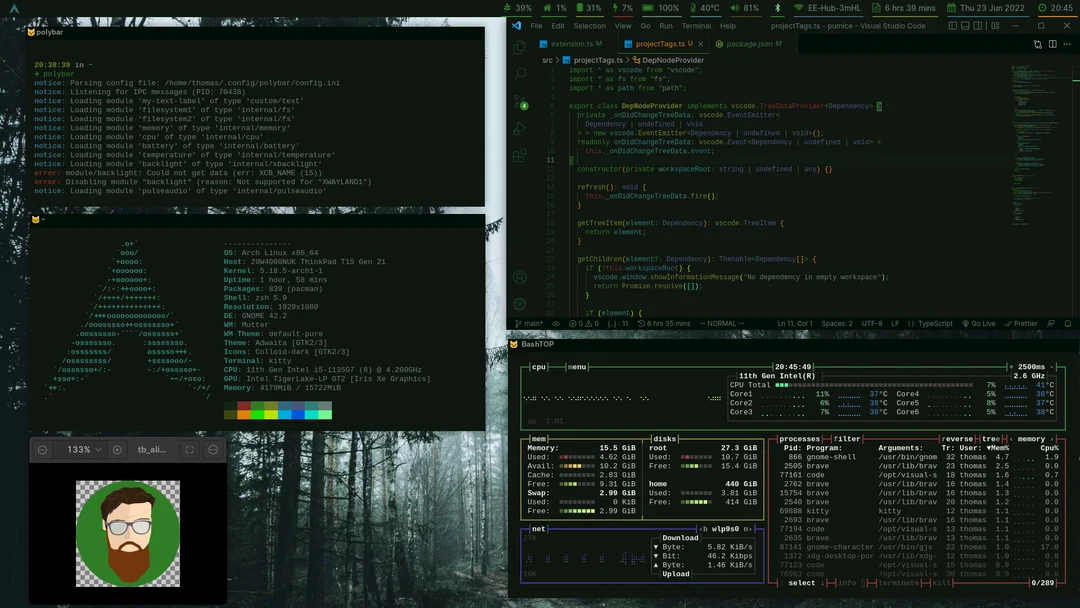Open Source Control showing 4 pending changes
The height and width of the screenshot is (608, 1080).
pos(519,103)
